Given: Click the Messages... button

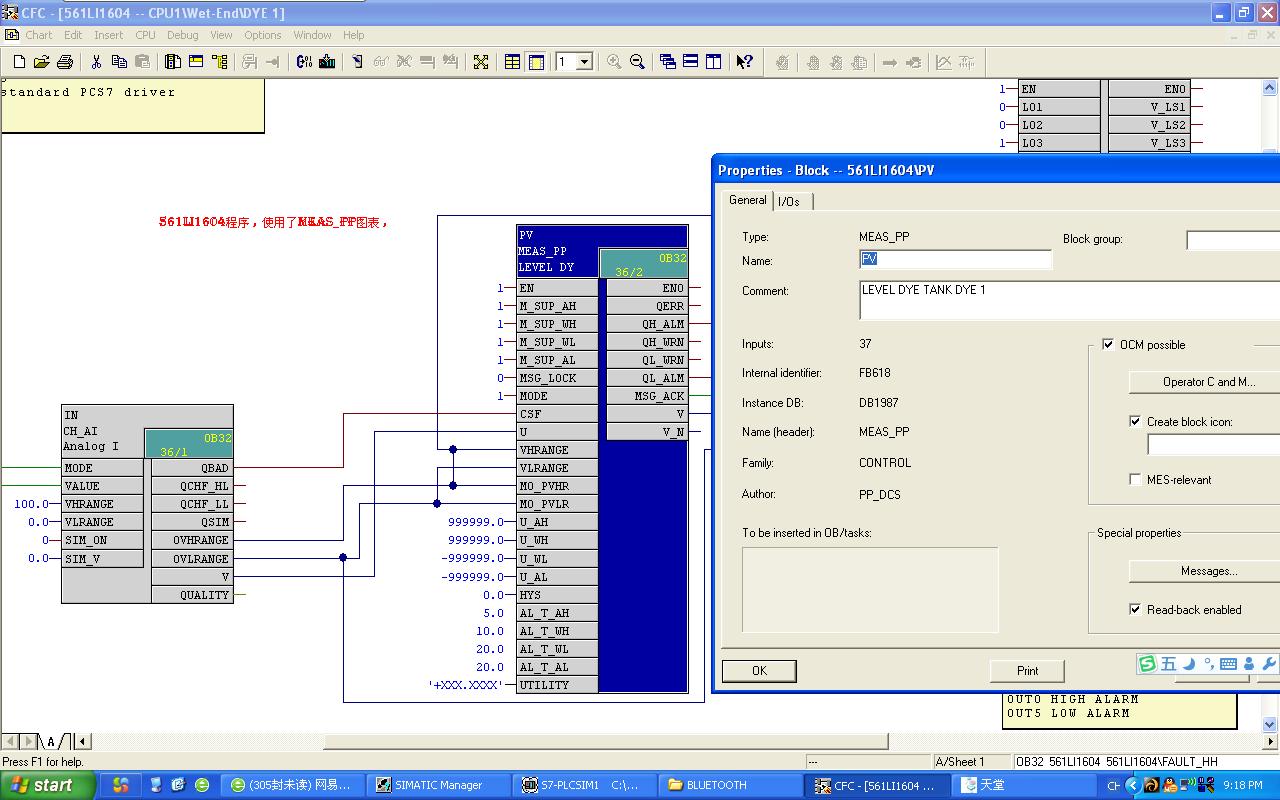Looking at the screenshot, I should click(1208, 571).
